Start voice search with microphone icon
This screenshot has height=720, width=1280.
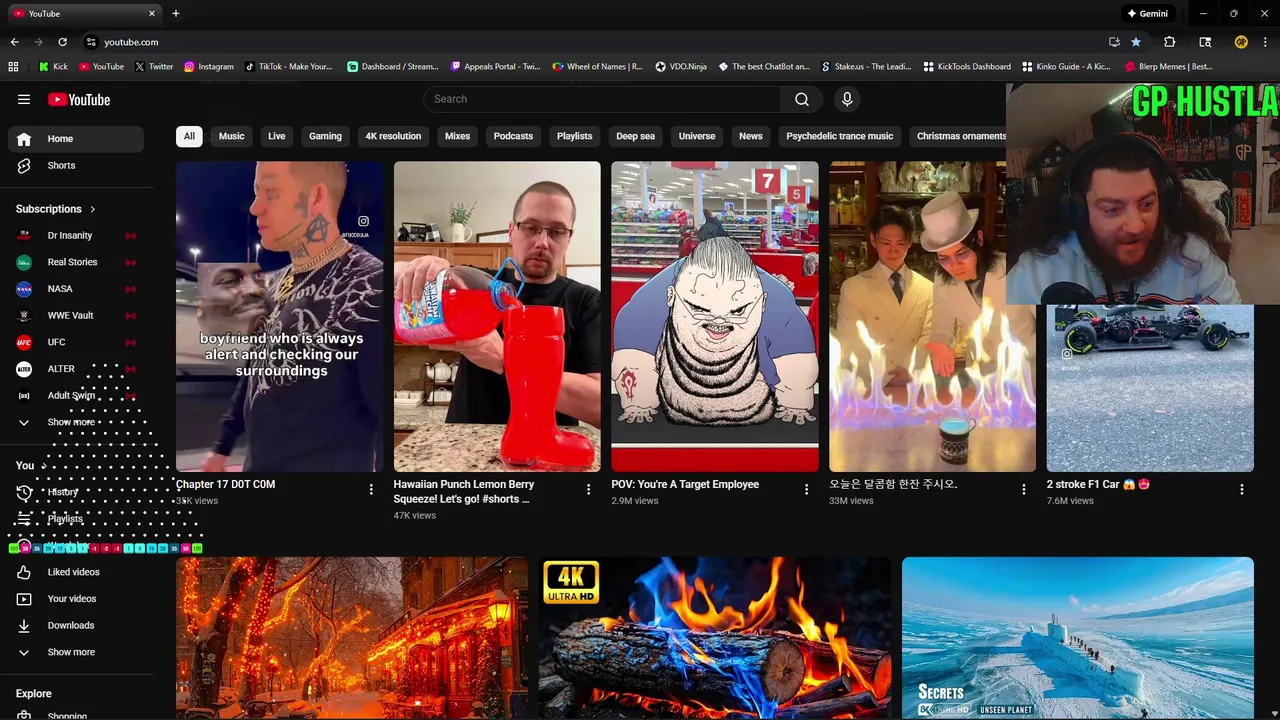click(x=847, y=99)
